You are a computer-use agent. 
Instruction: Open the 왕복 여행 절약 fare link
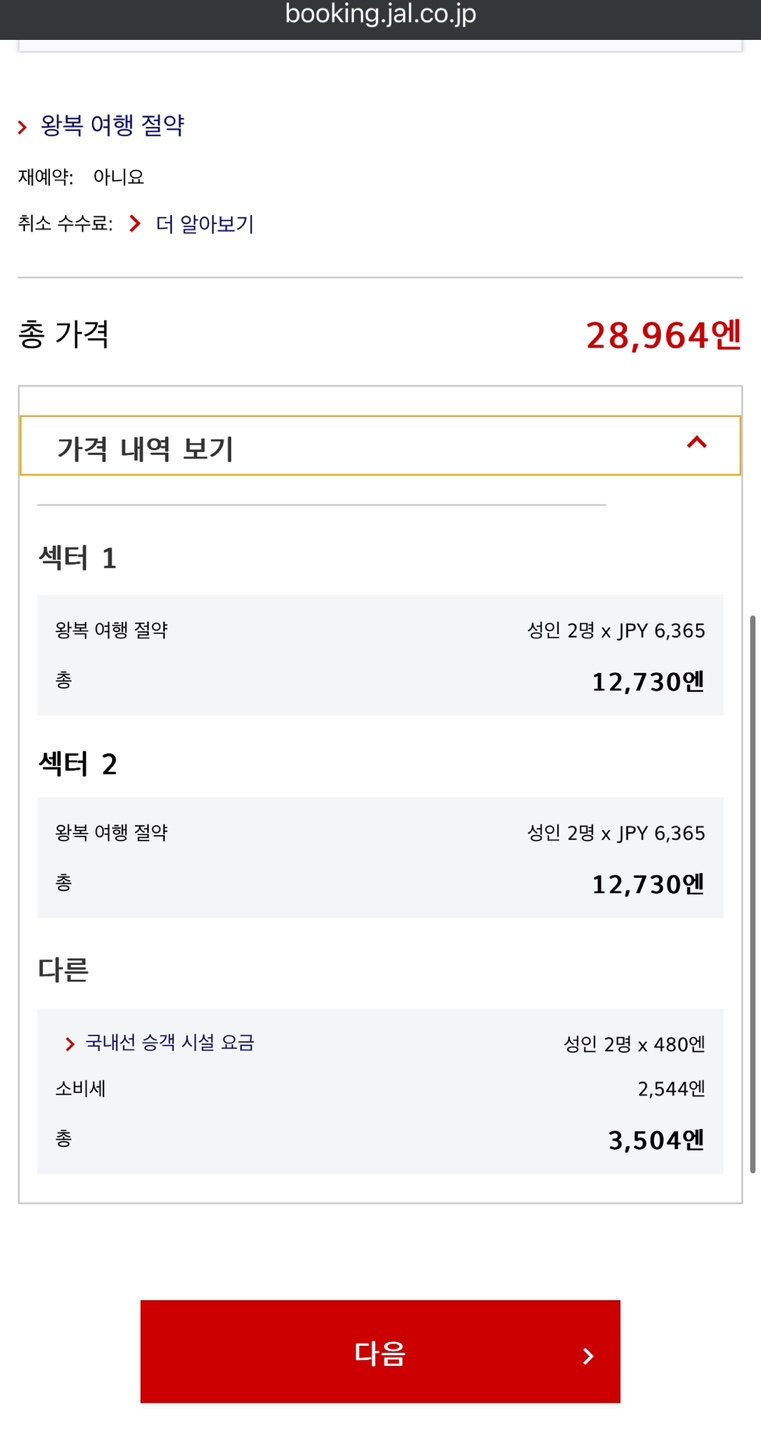point(112,126)
